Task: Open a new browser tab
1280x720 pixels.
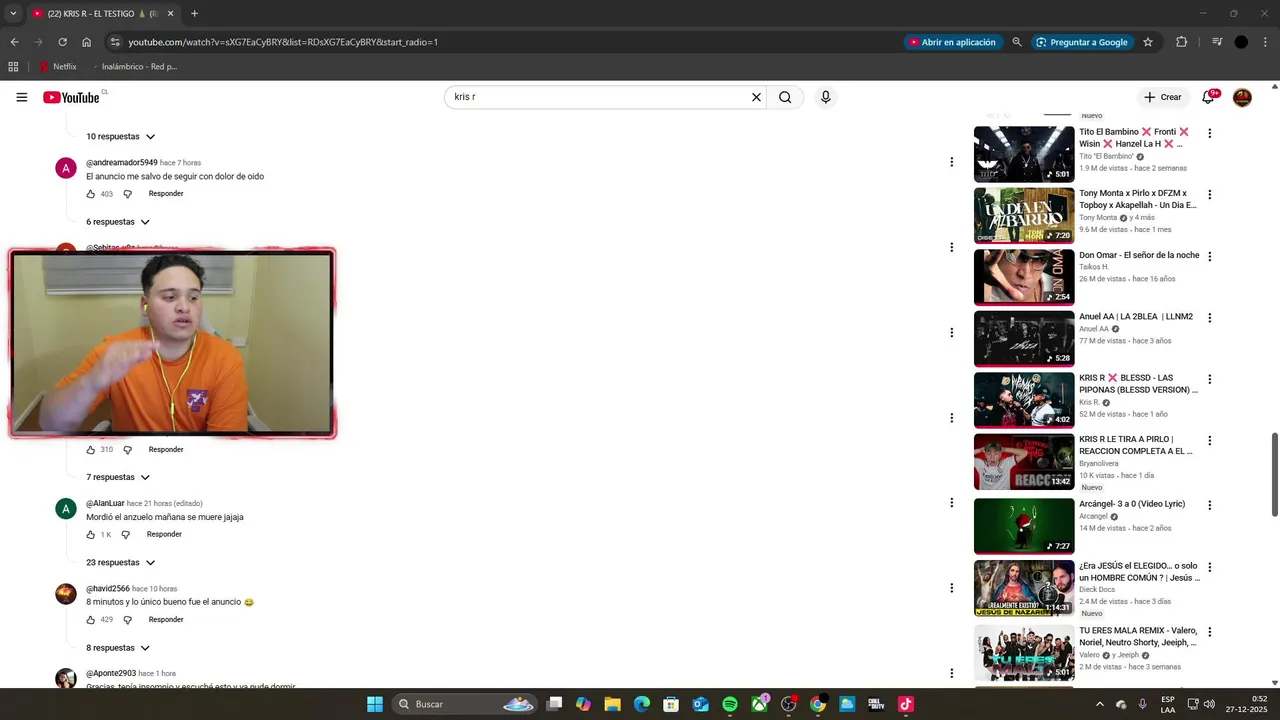Action: (x=194, y=14)
